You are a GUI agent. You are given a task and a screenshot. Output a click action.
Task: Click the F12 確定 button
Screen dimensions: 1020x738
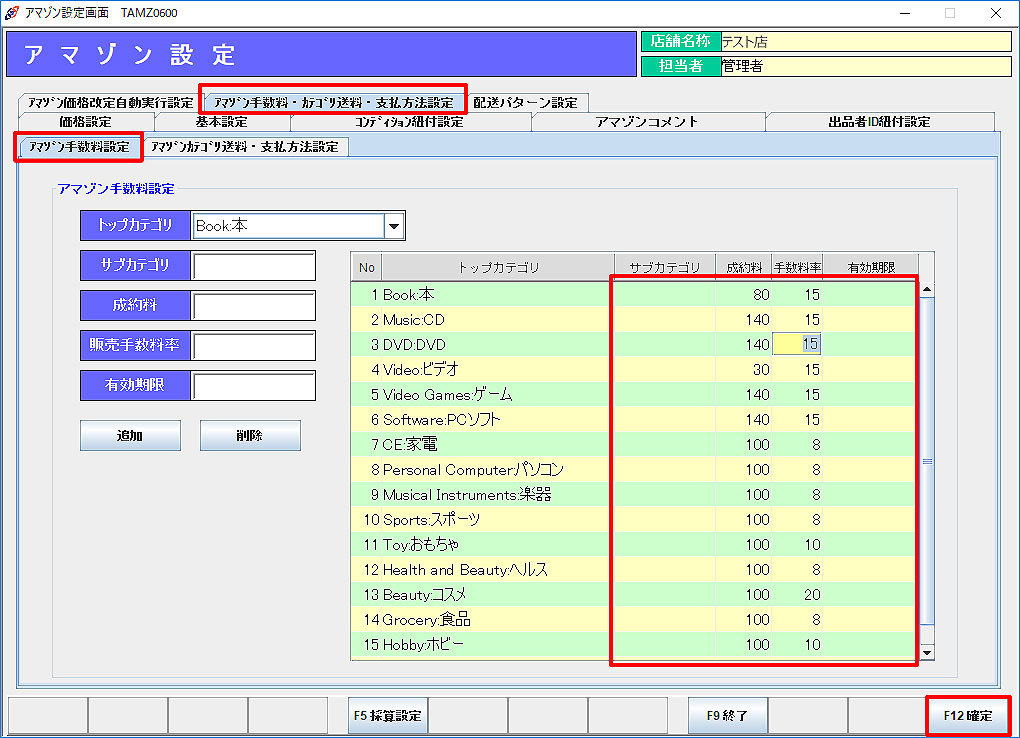coord(967,716)
